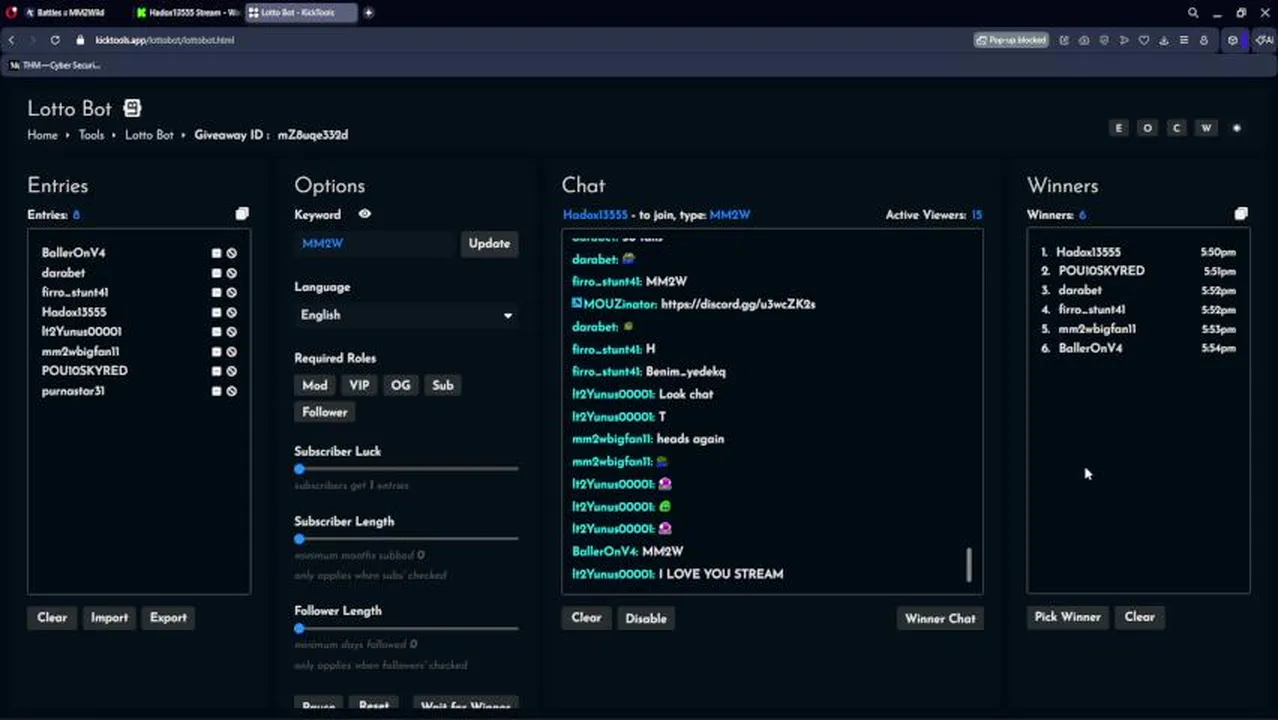Remove lt2Yunus00001 entry using minus icon
Image resolution: width=1278 pixels, height=720 pixels.
(216, 332)
